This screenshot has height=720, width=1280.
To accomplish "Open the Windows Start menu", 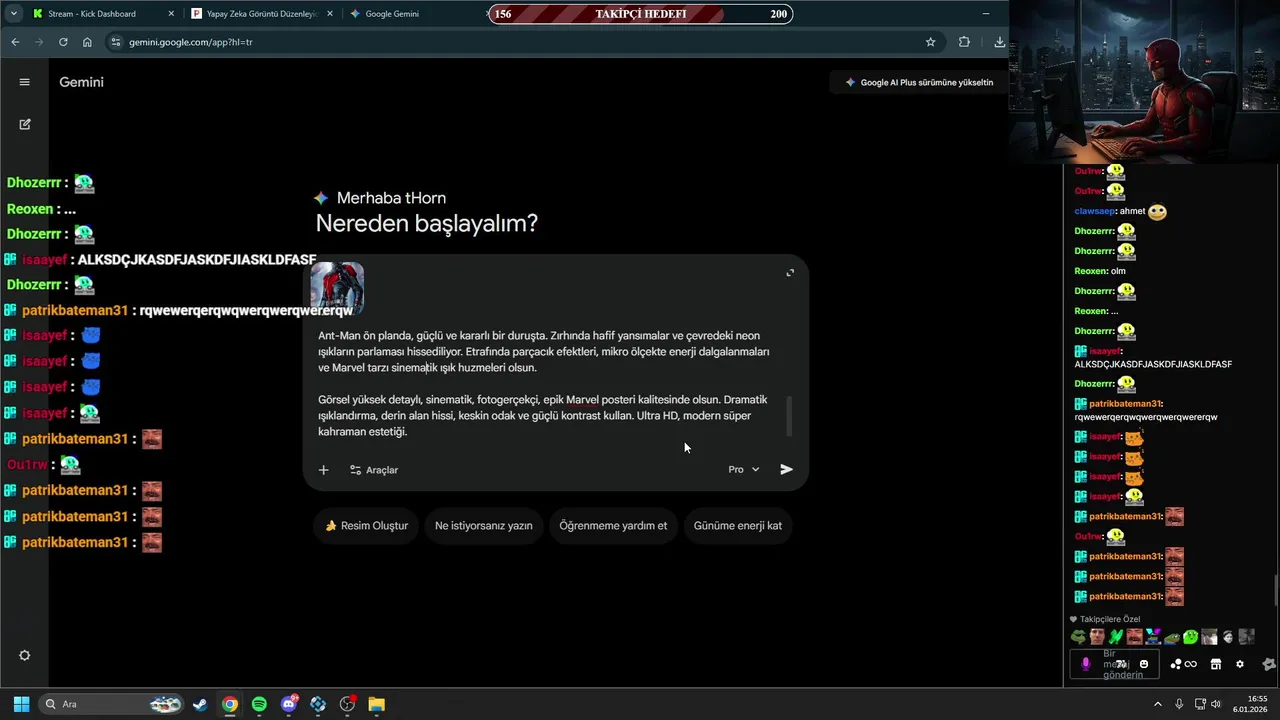I will [21, 704].
